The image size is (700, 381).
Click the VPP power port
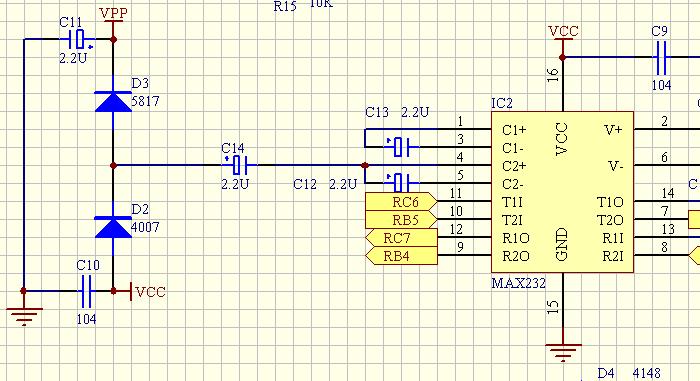pyautogui.click(x=113, y=18)
